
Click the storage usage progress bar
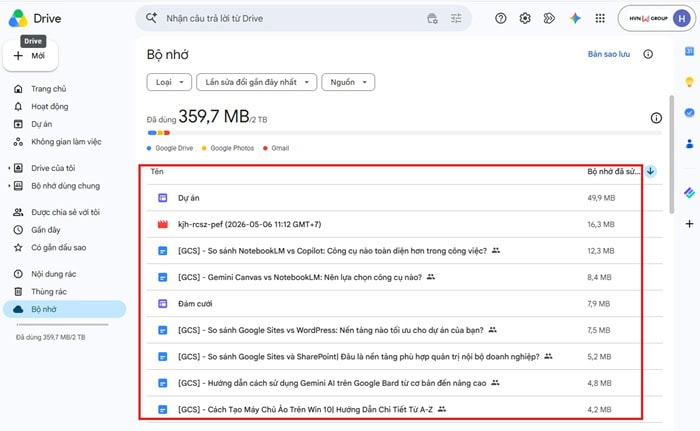tap(404, 133)
